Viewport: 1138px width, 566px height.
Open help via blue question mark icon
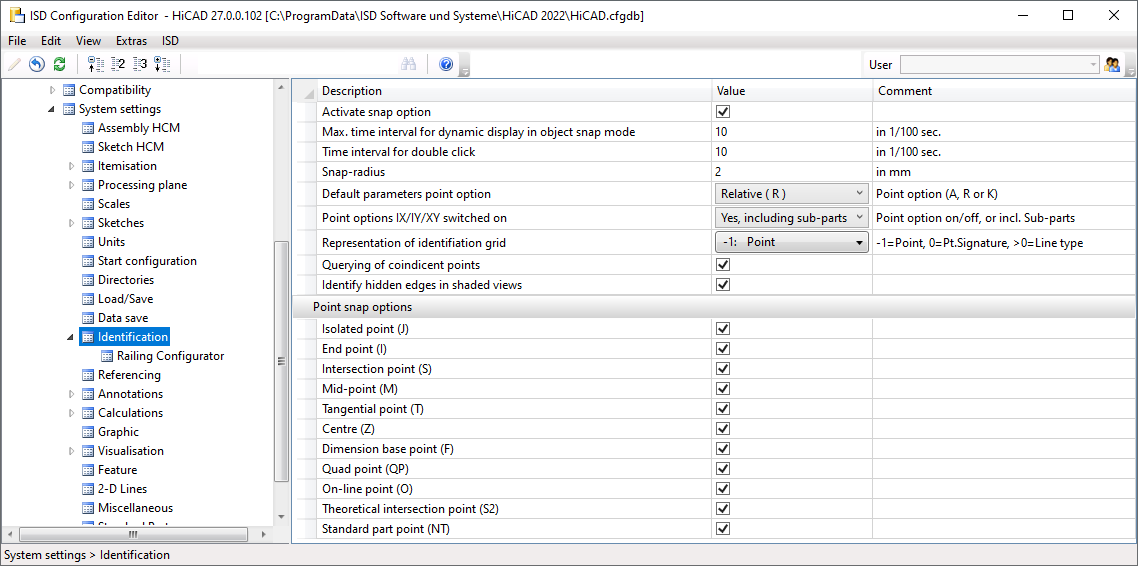click(446, 64)
